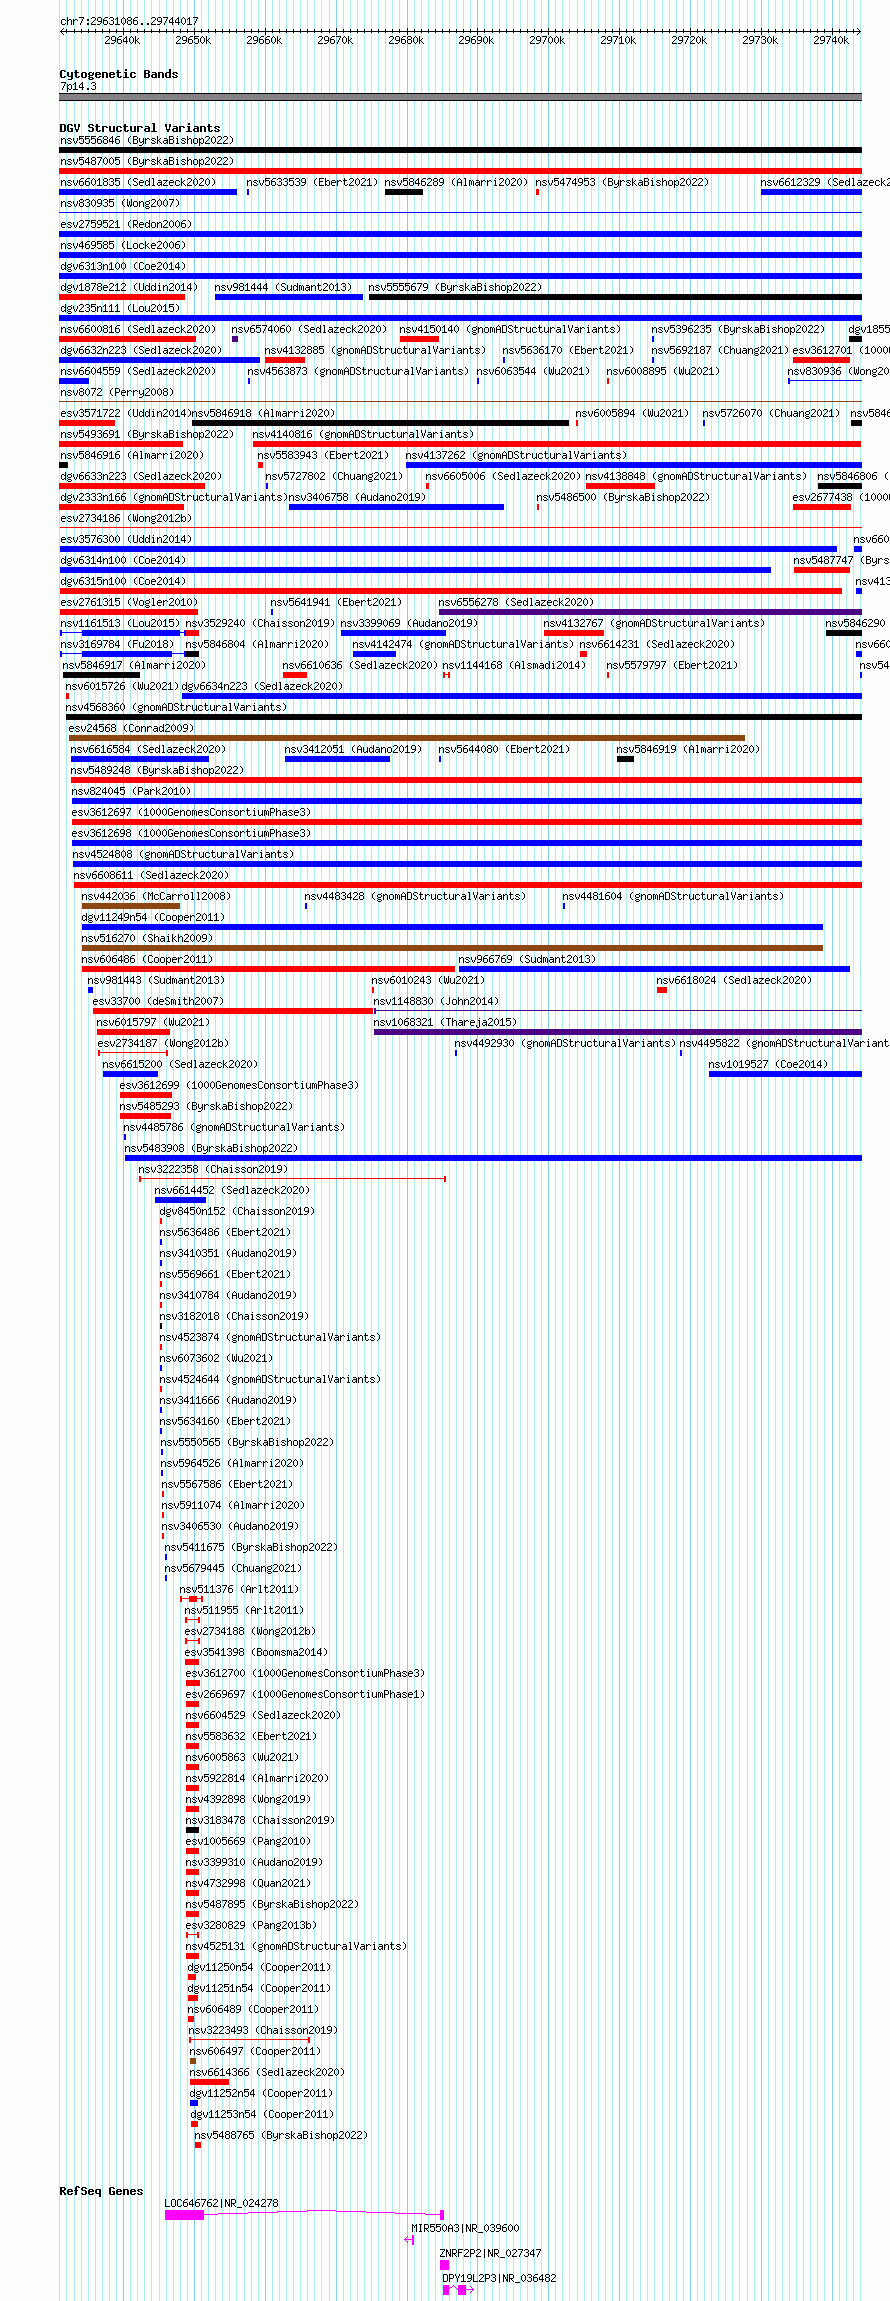Open nsv4392898 (Wong2019) label

(248, 1799)
